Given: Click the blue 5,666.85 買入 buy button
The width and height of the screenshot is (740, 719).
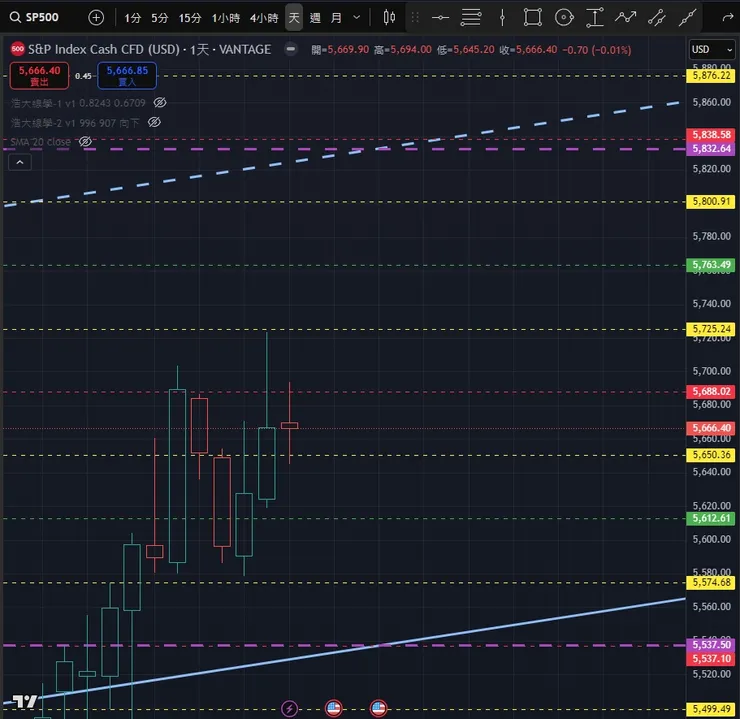Looking at the screenshot, I should pyautogui.click(x=127, y=75).
